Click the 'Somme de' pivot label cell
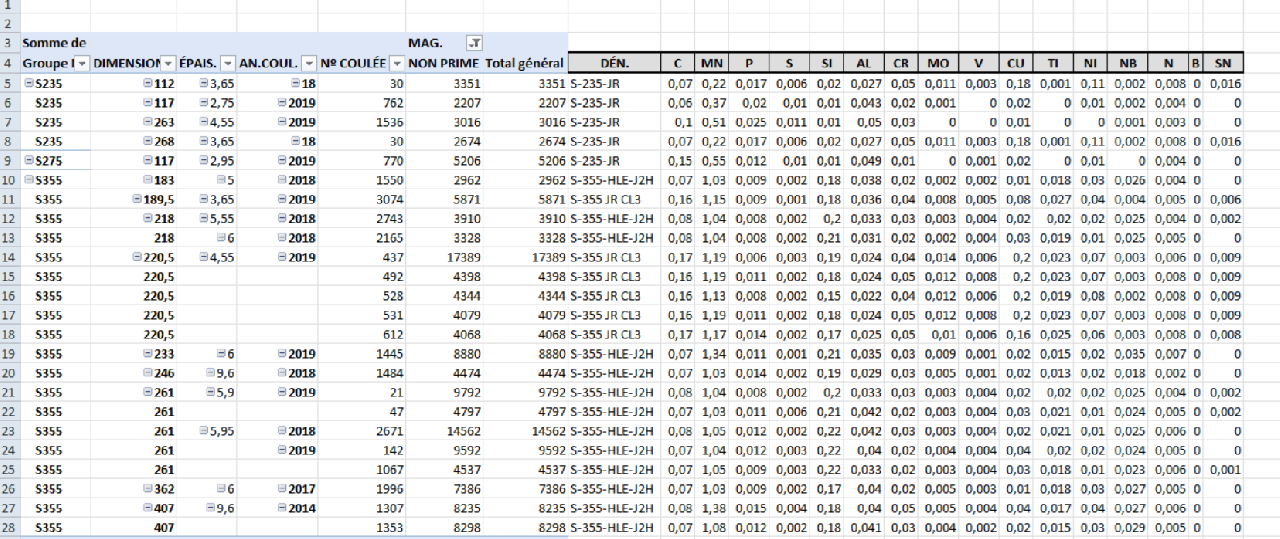The width and height of the screenshot is (1280, 539). (x=55, y=43)
